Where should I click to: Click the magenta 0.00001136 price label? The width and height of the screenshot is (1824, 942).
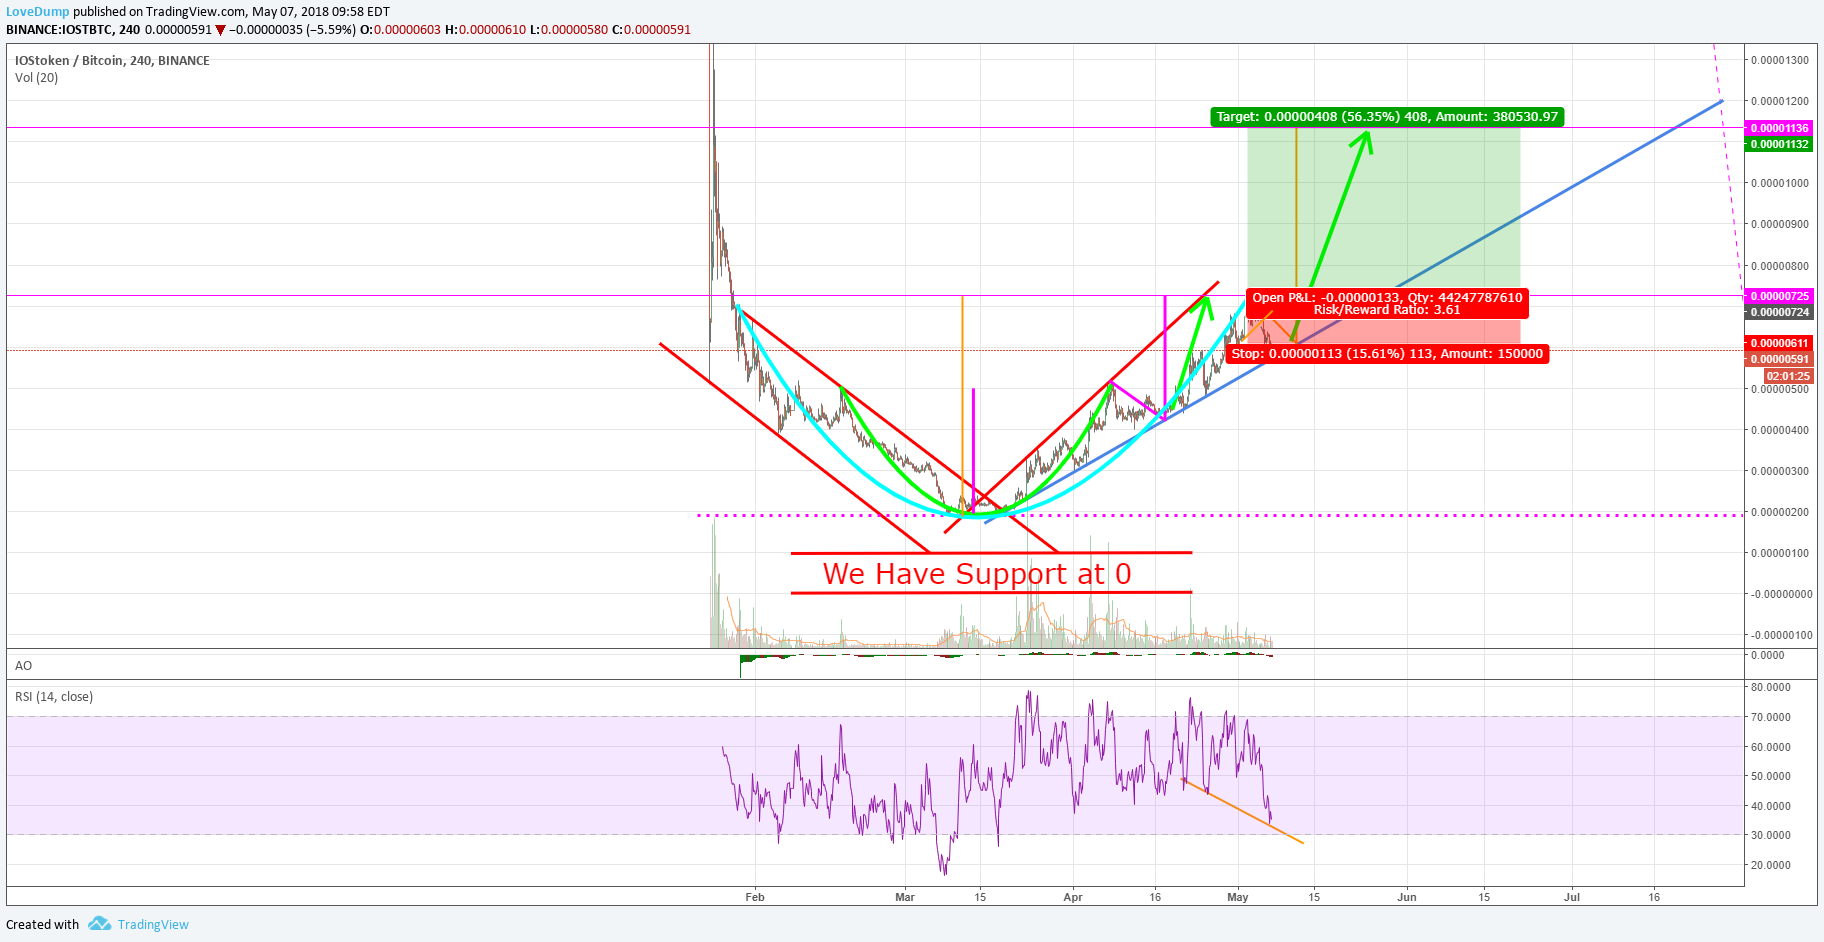pyautogui.click(x=1779, y=128)
